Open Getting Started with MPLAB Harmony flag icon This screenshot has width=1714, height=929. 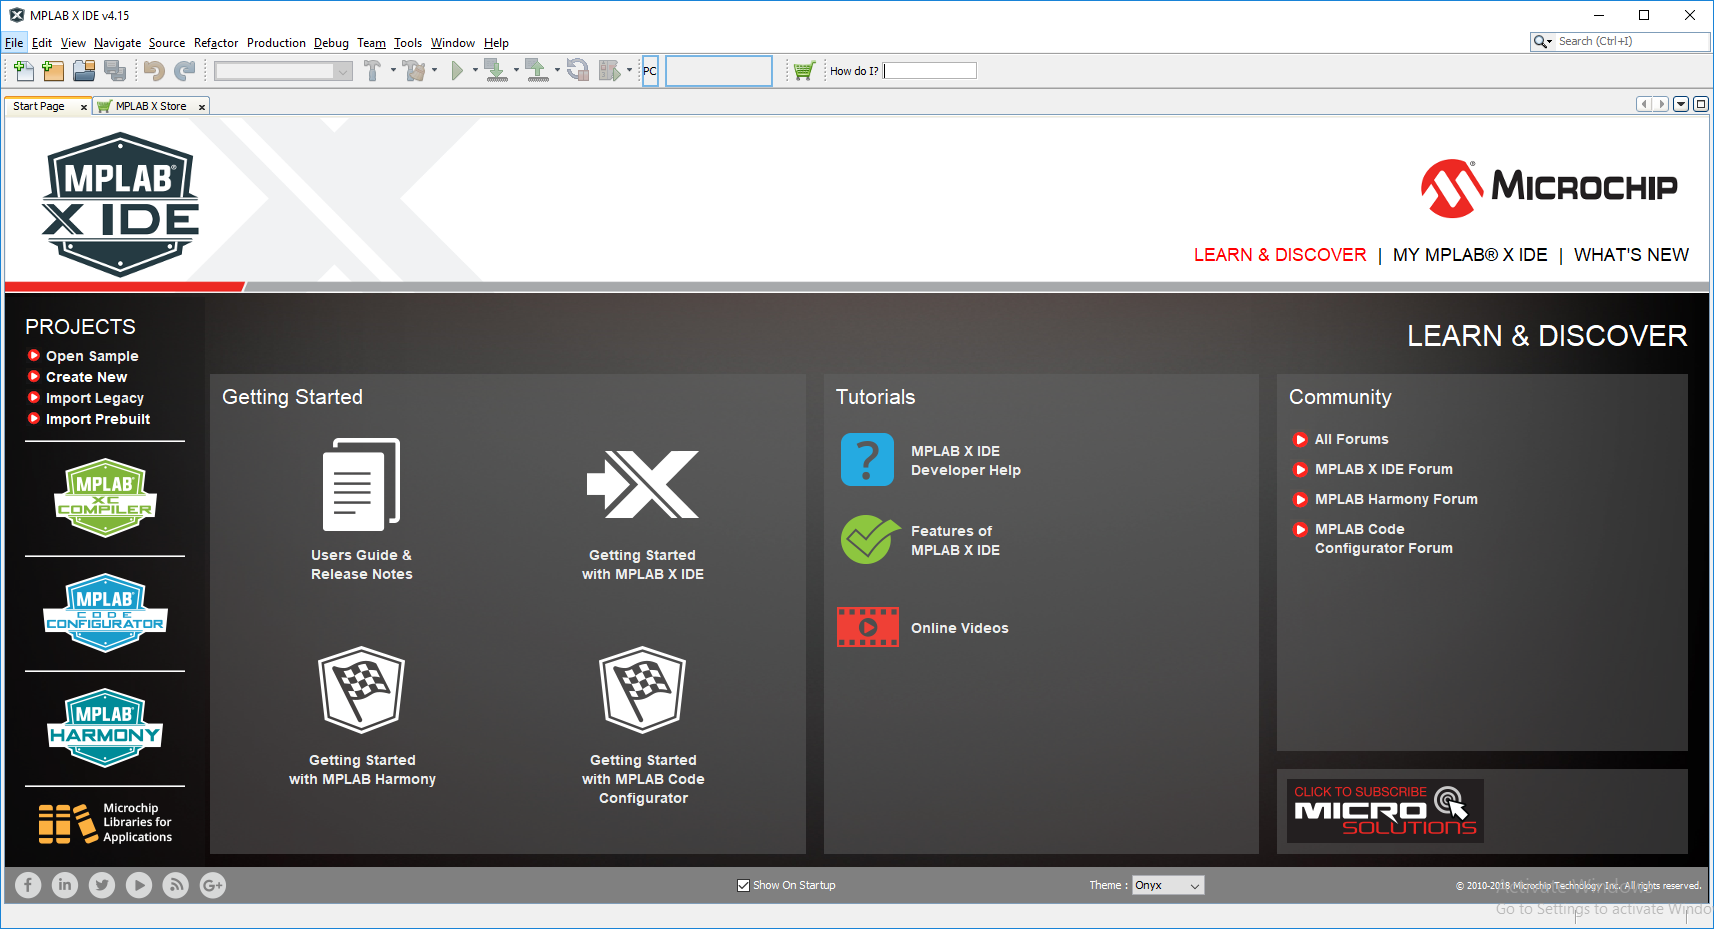[362, 689]
